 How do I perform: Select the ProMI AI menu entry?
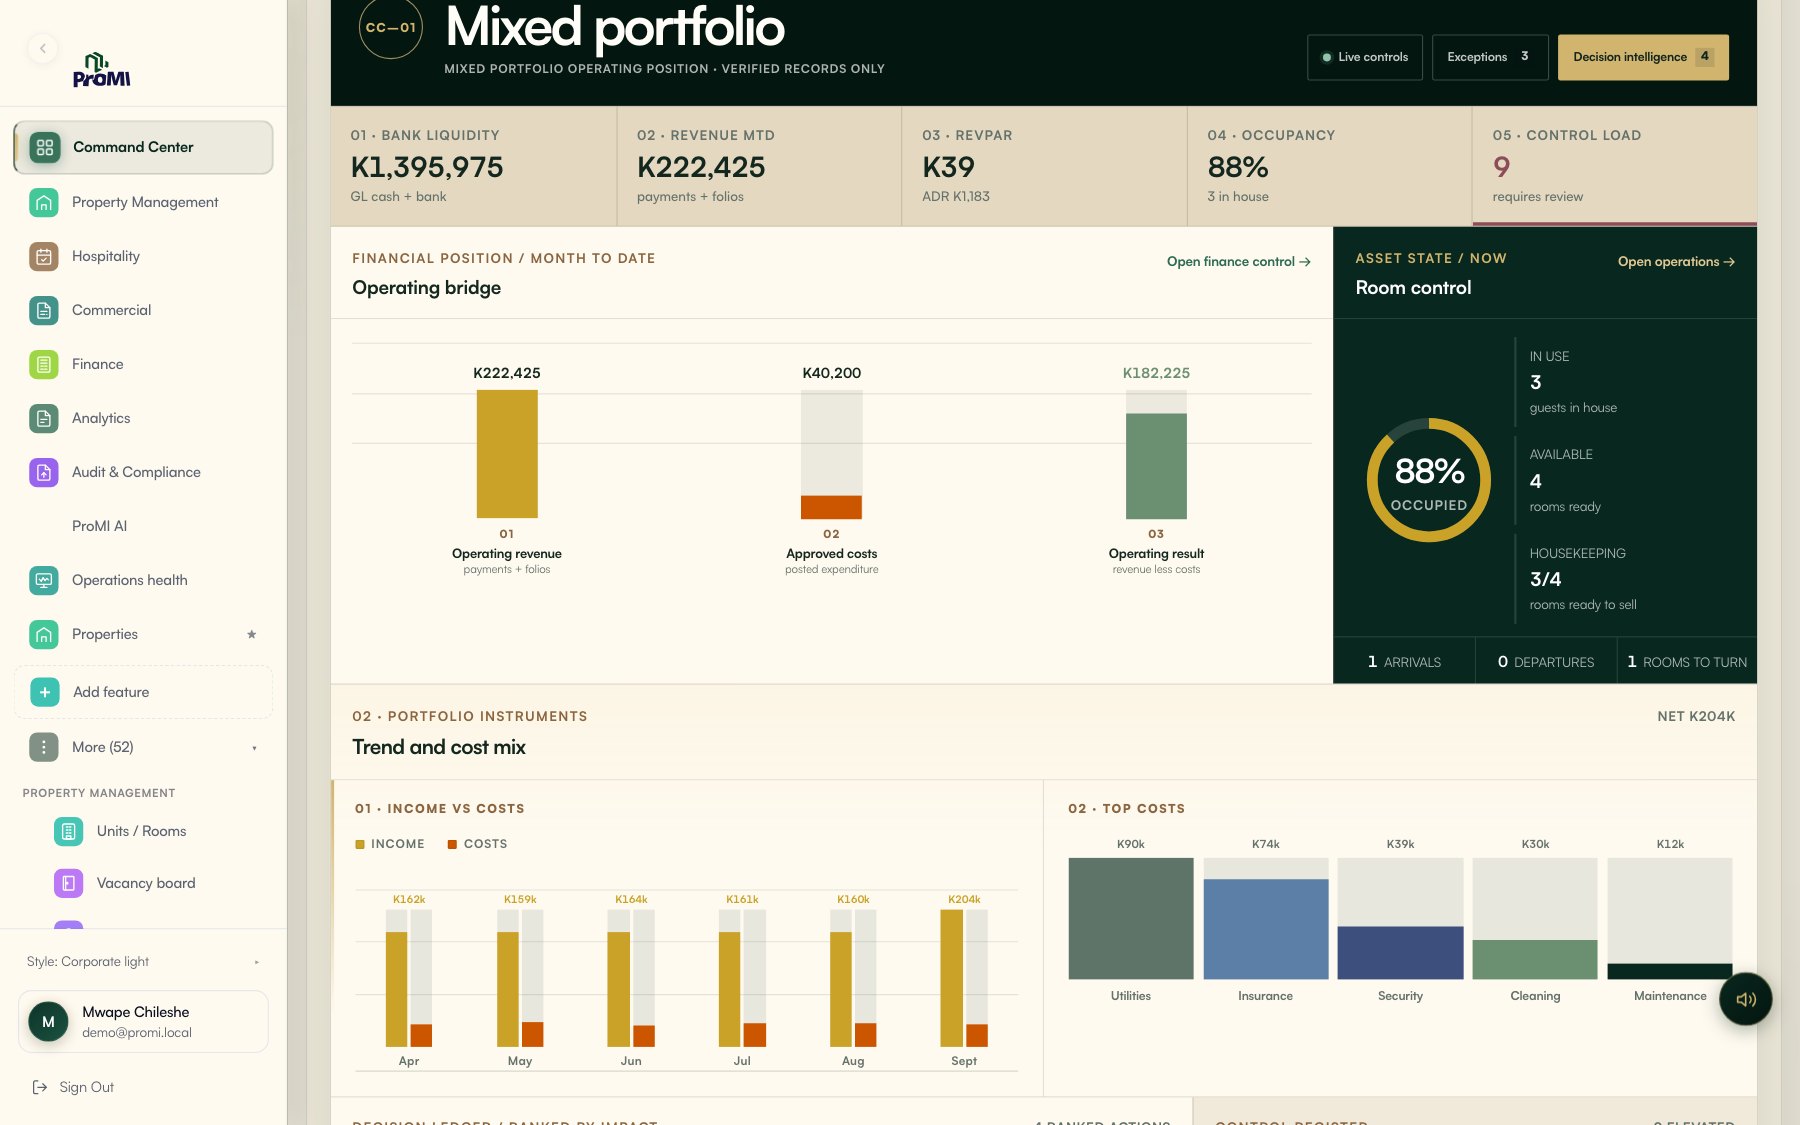[x=143, y=526]
